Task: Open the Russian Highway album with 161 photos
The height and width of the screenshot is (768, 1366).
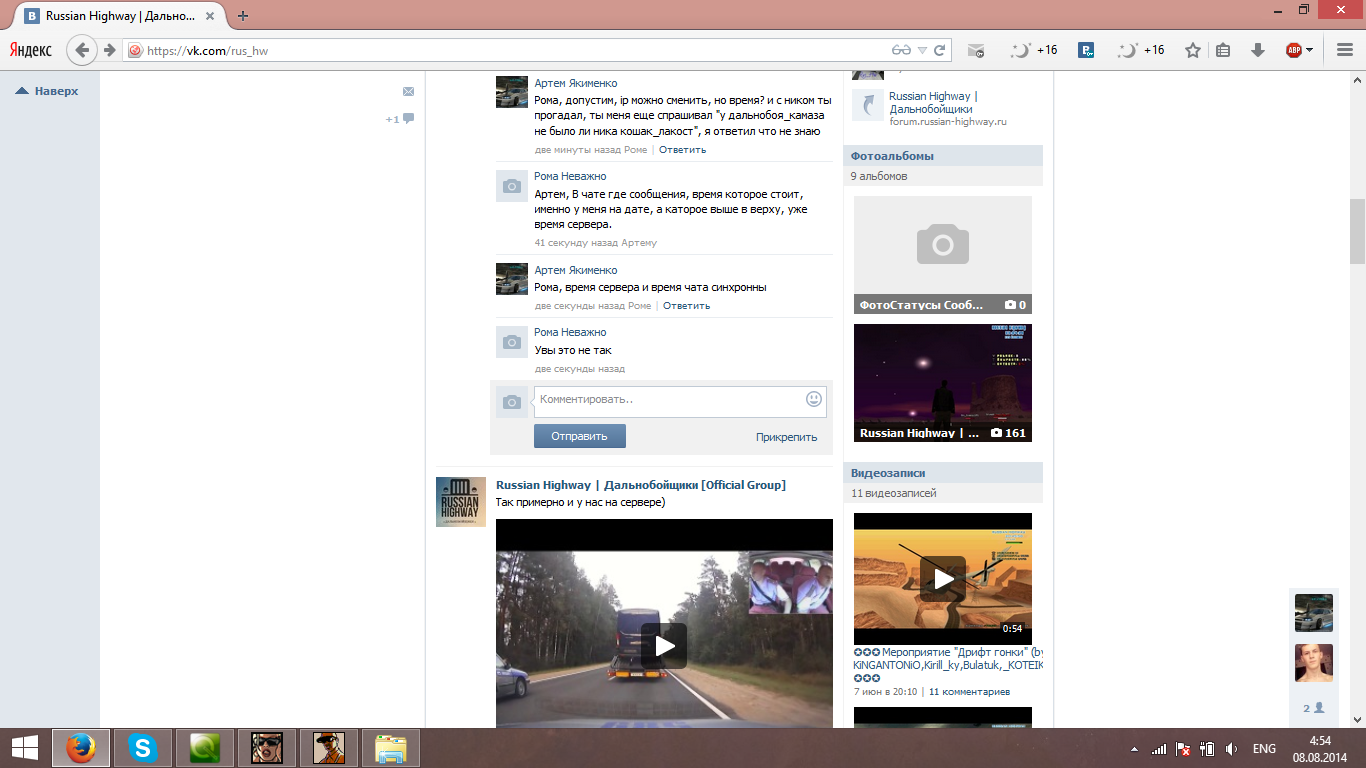Action: click(x=943, y=383)
